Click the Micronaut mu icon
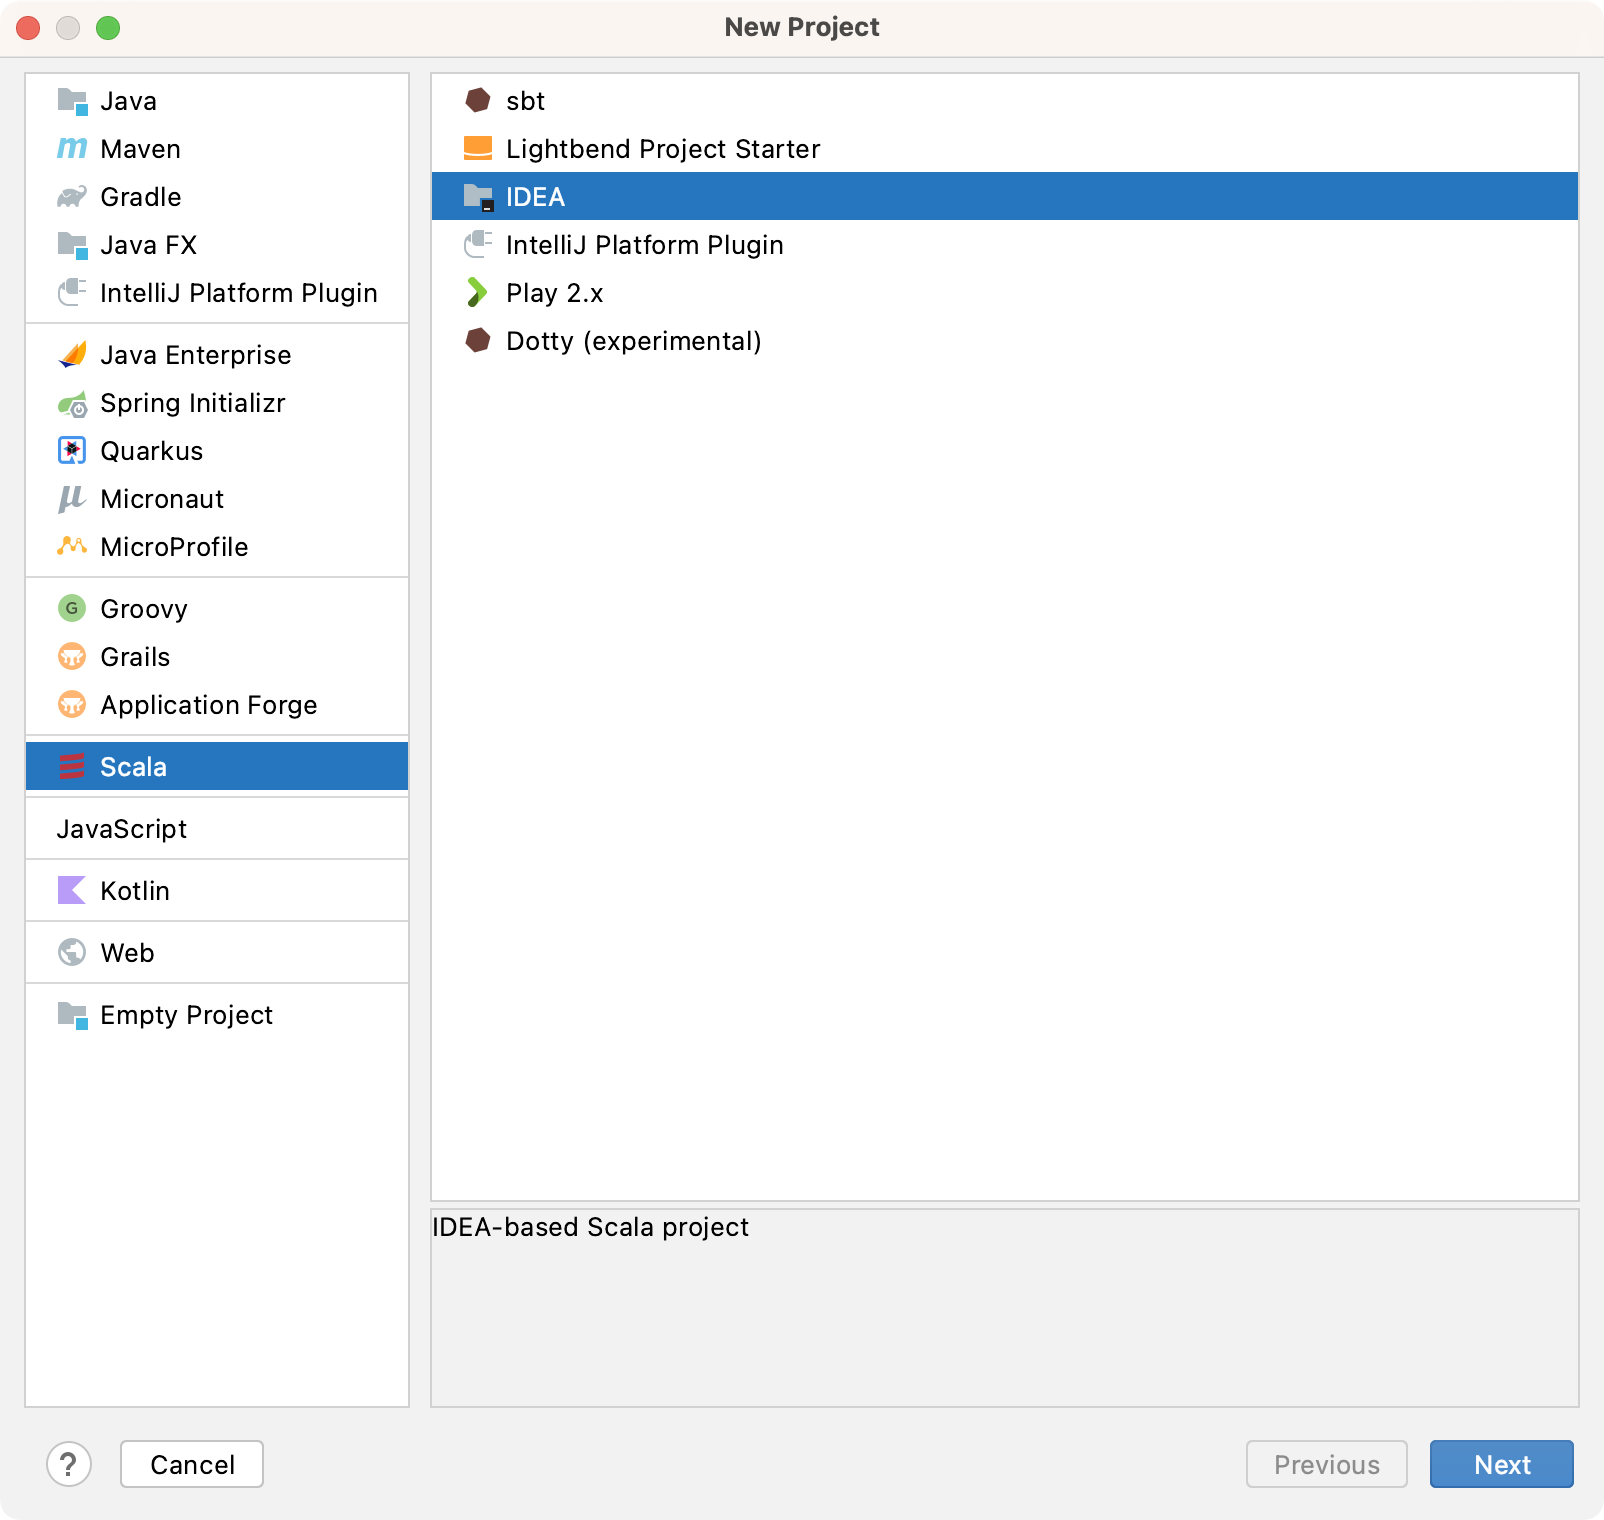This screenshot has height=1520, width=1604. pyautogui.click(x=72, y=499)
